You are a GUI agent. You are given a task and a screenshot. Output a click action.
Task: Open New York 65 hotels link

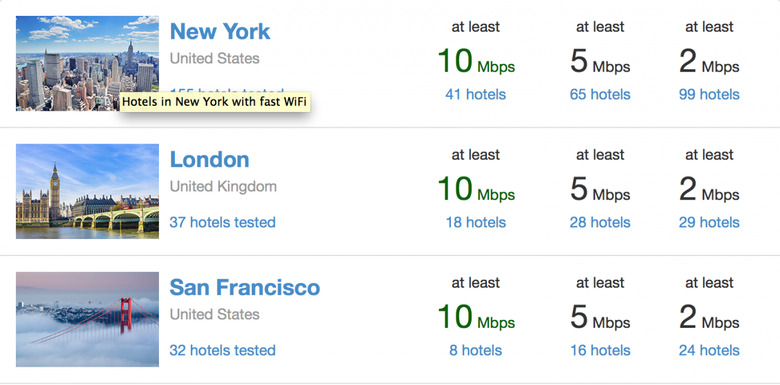[x=600, y=95]
